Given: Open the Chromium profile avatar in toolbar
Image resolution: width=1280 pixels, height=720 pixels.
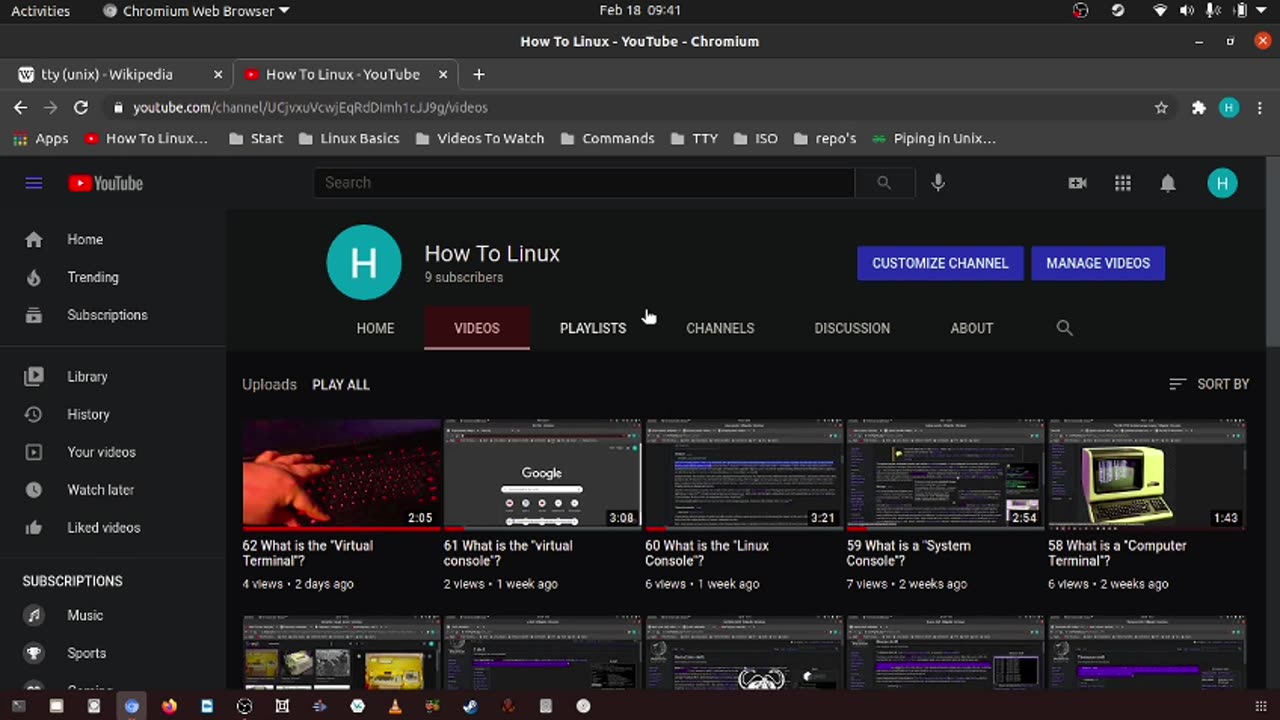Looking at the screenshot, I should [1229, 107].
